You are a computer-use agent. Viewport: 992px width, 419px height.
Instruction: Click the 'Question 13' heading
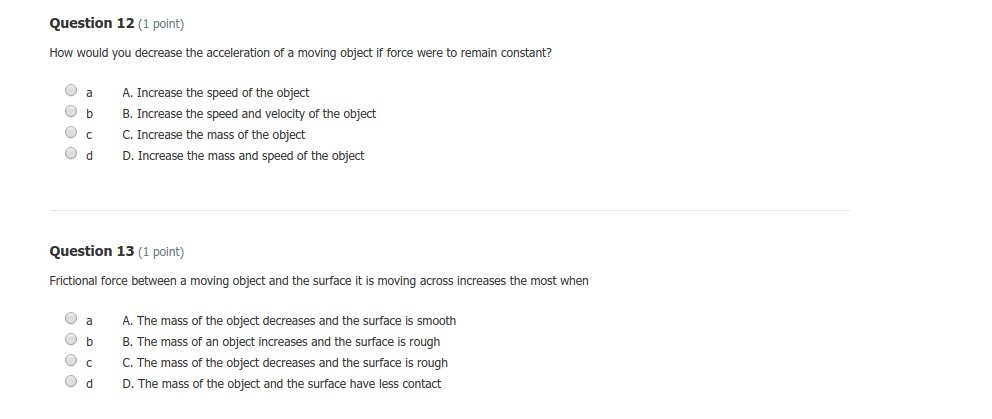[92, 251]
